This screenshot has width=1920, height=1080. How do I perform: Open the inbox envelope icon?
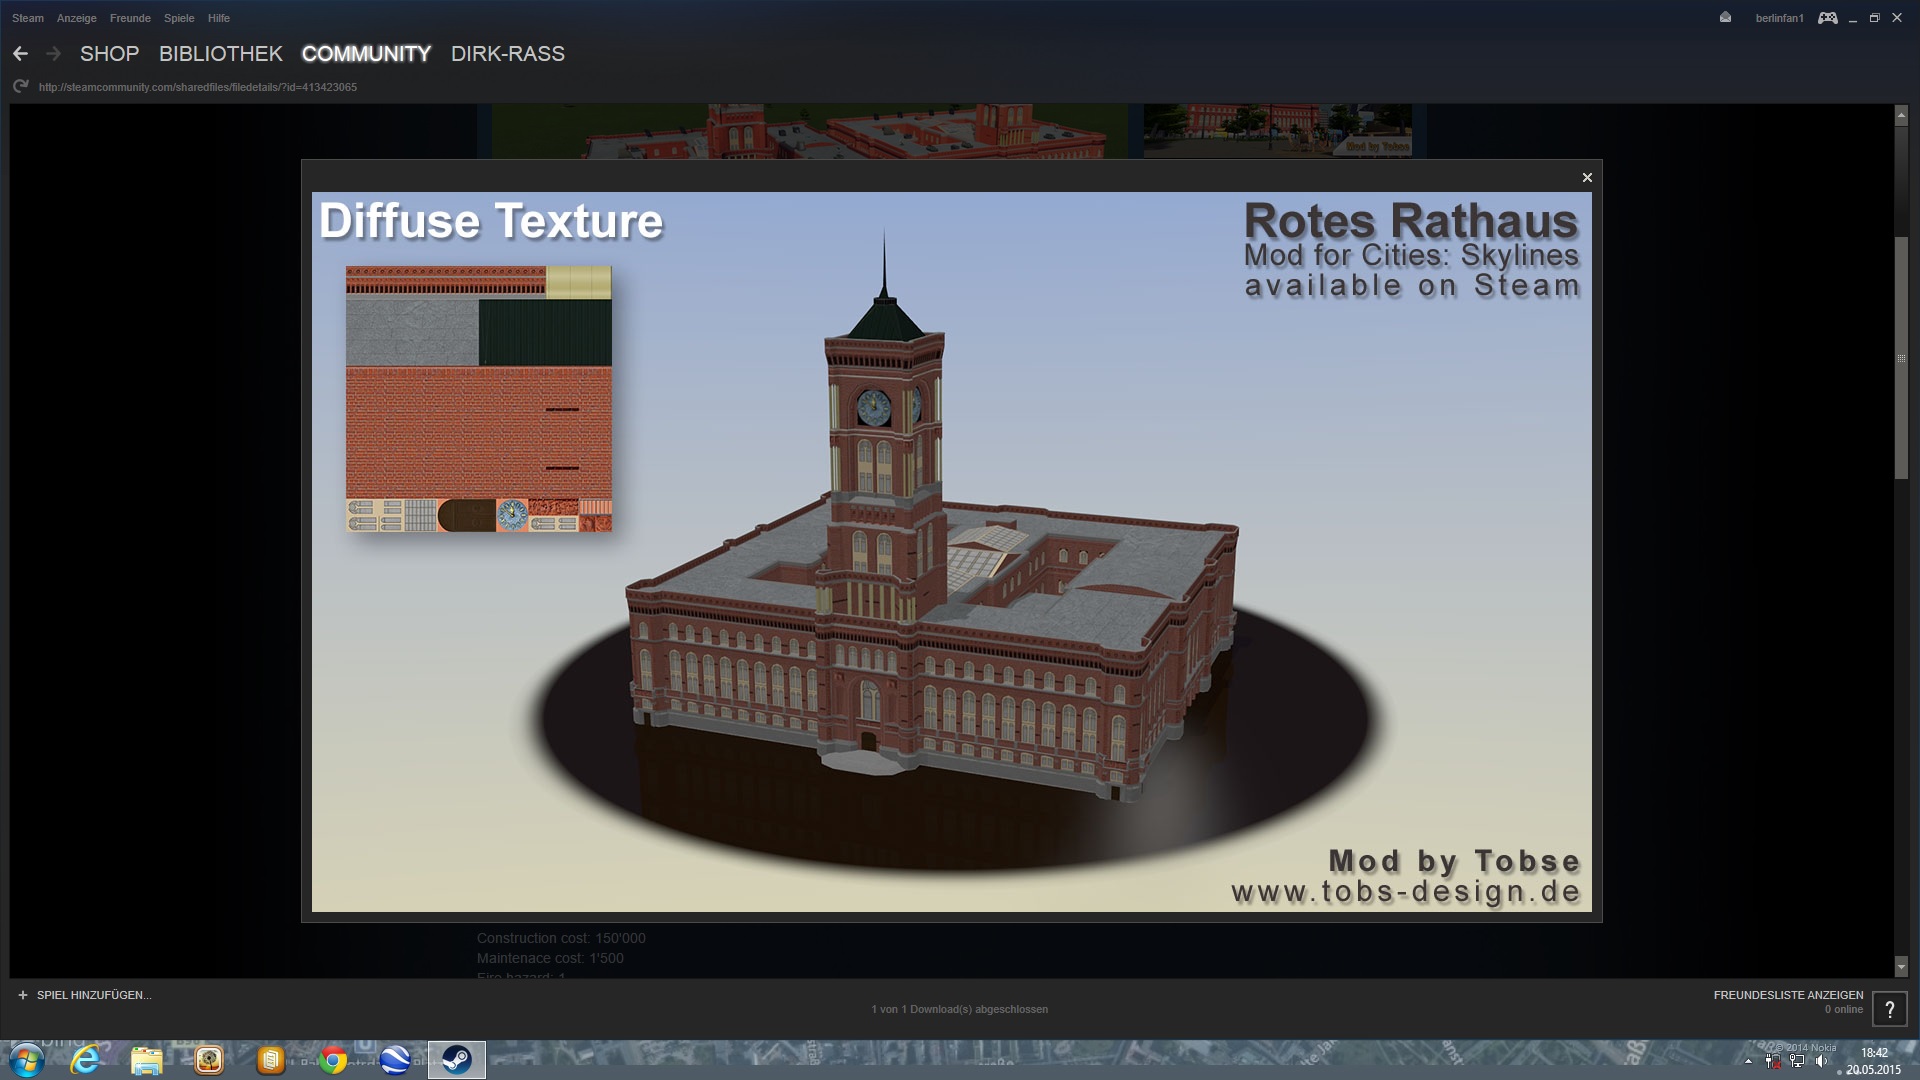pyautogui.click(x=1725, y=18)
